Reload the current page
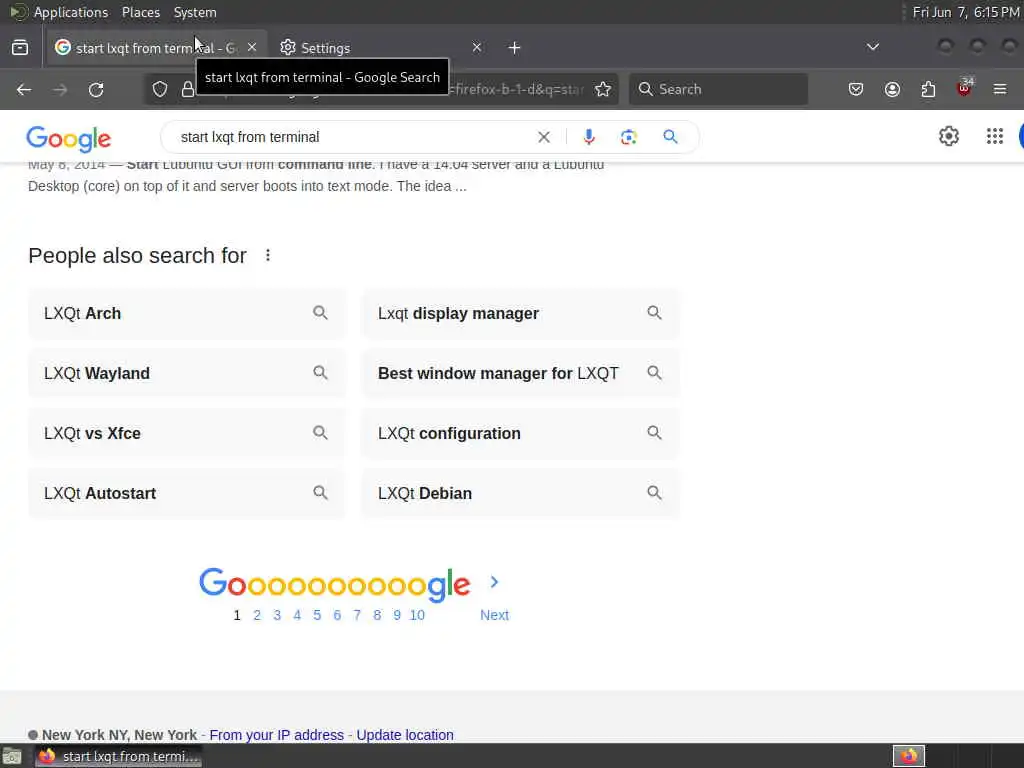Screen dimensions: 1024x768 [x=96, y=89]
